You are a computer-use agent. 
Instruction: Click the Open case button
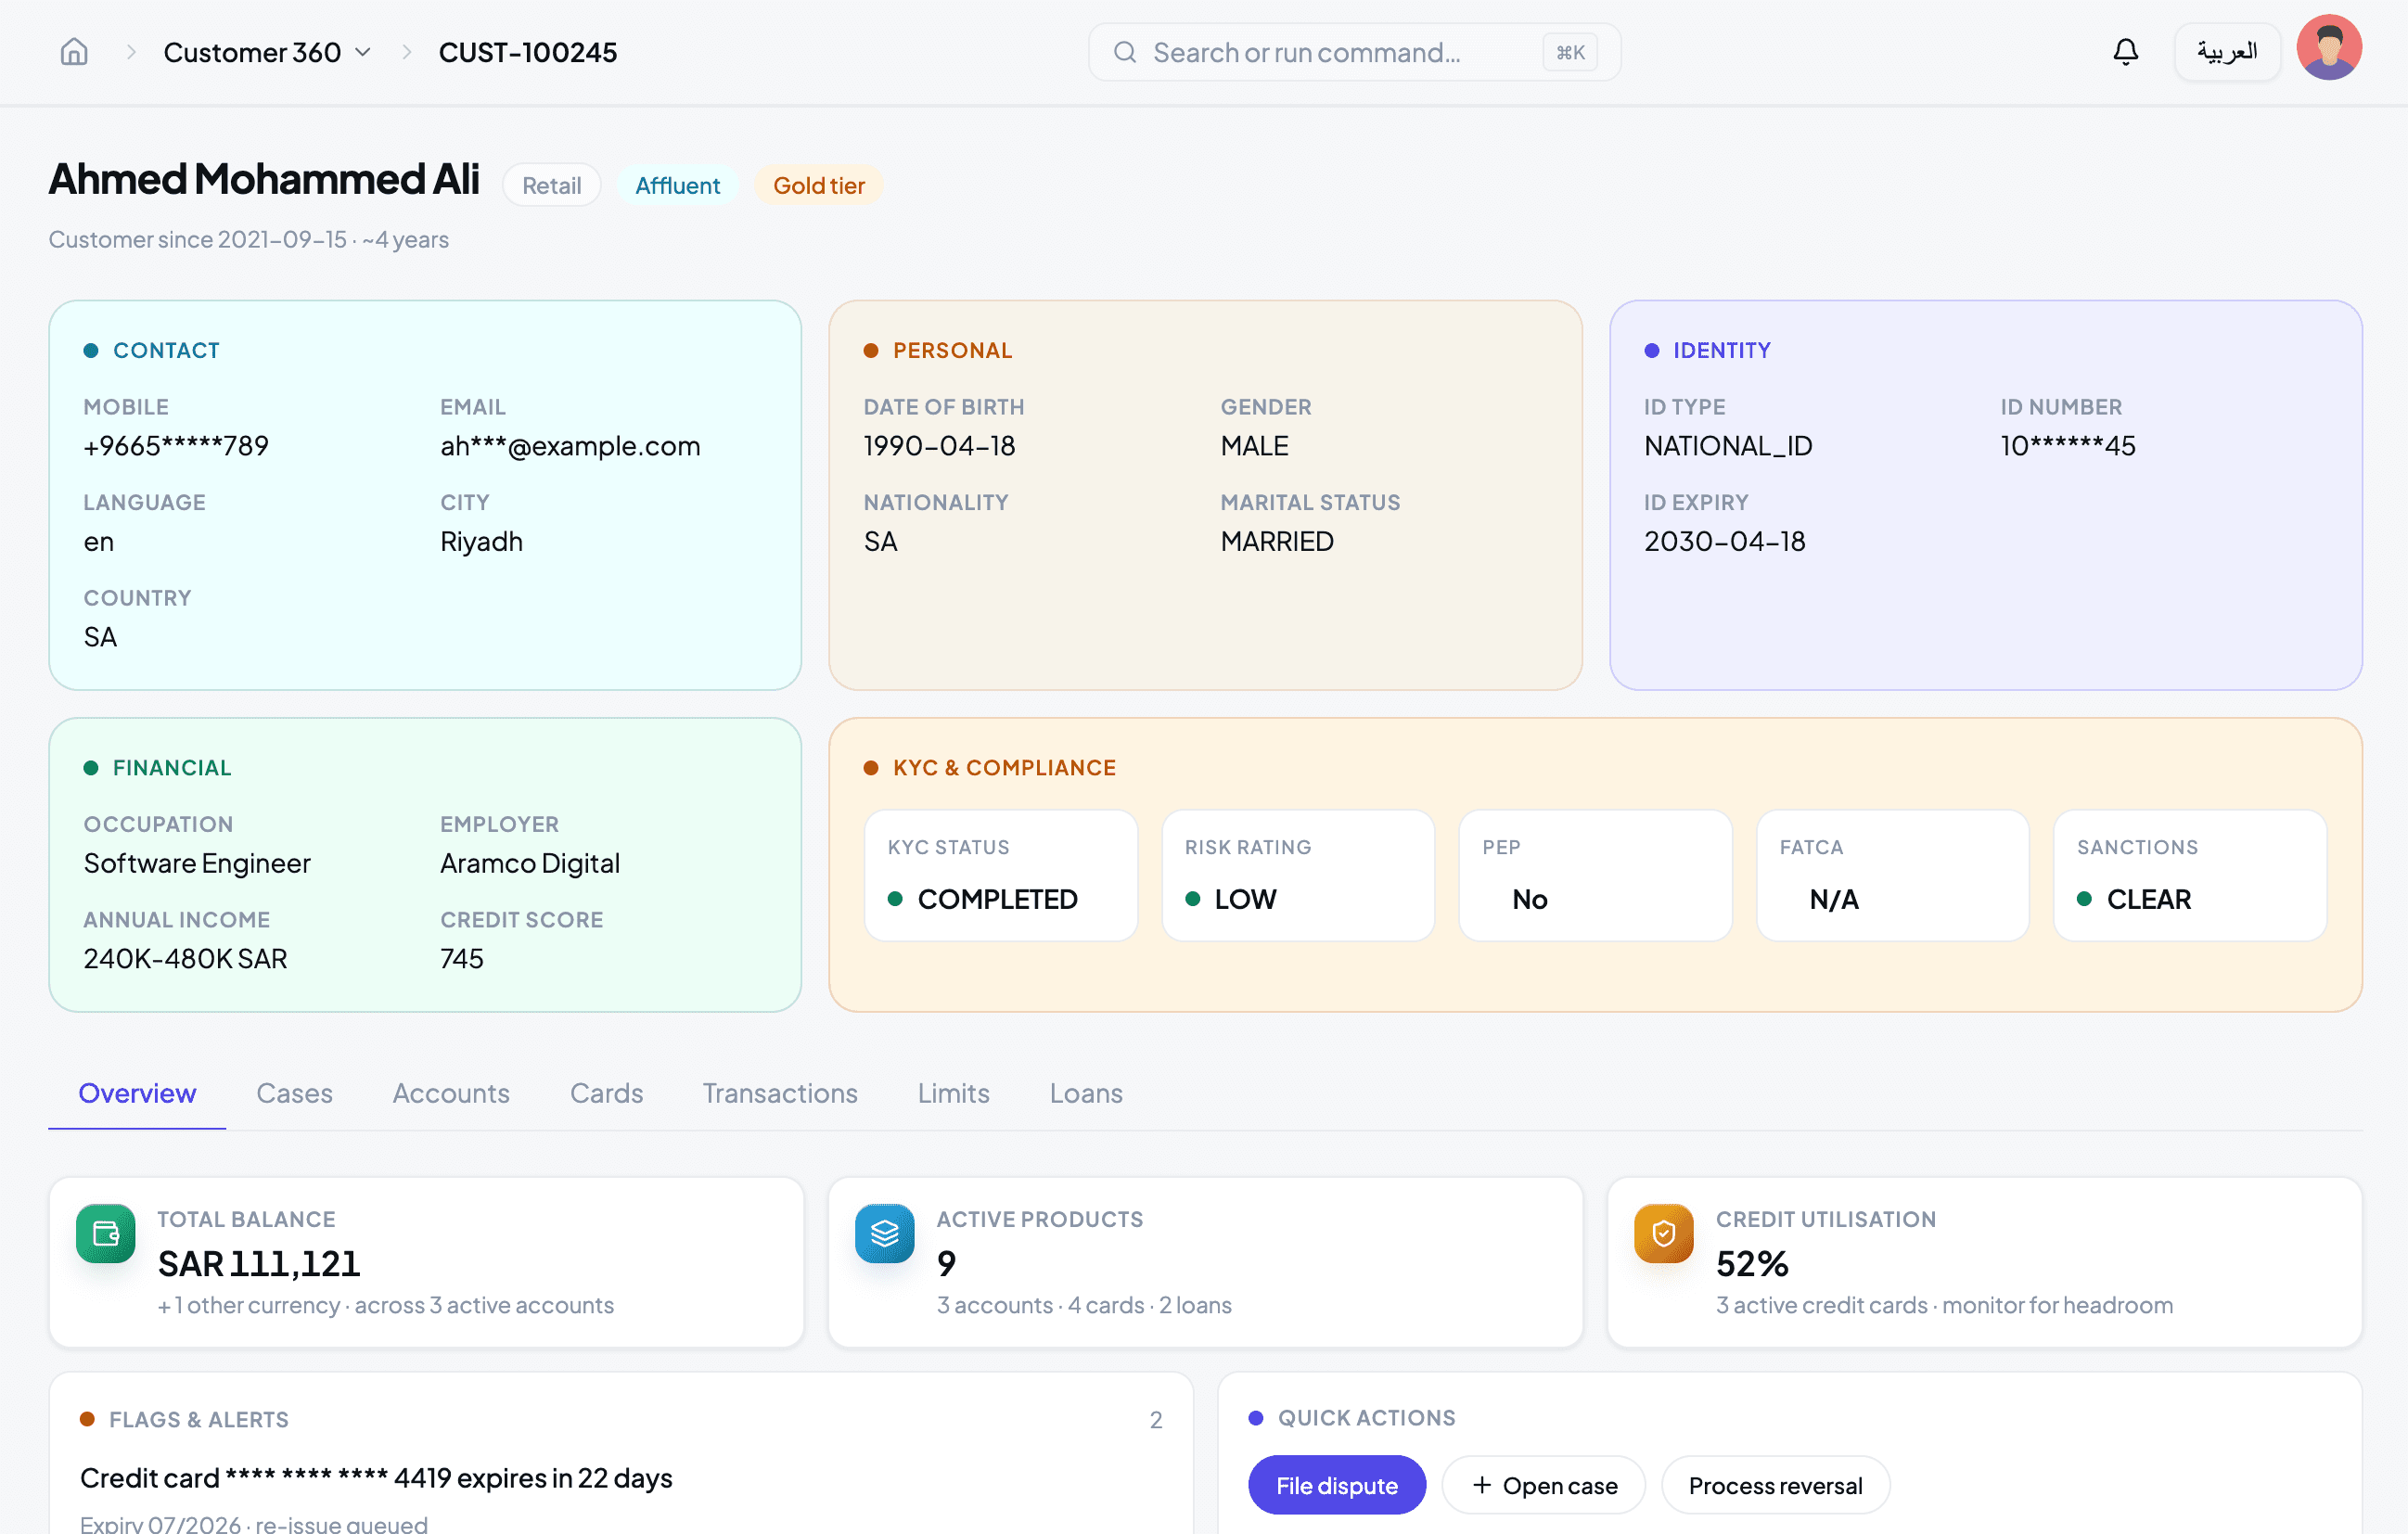click(1544, 1485)
